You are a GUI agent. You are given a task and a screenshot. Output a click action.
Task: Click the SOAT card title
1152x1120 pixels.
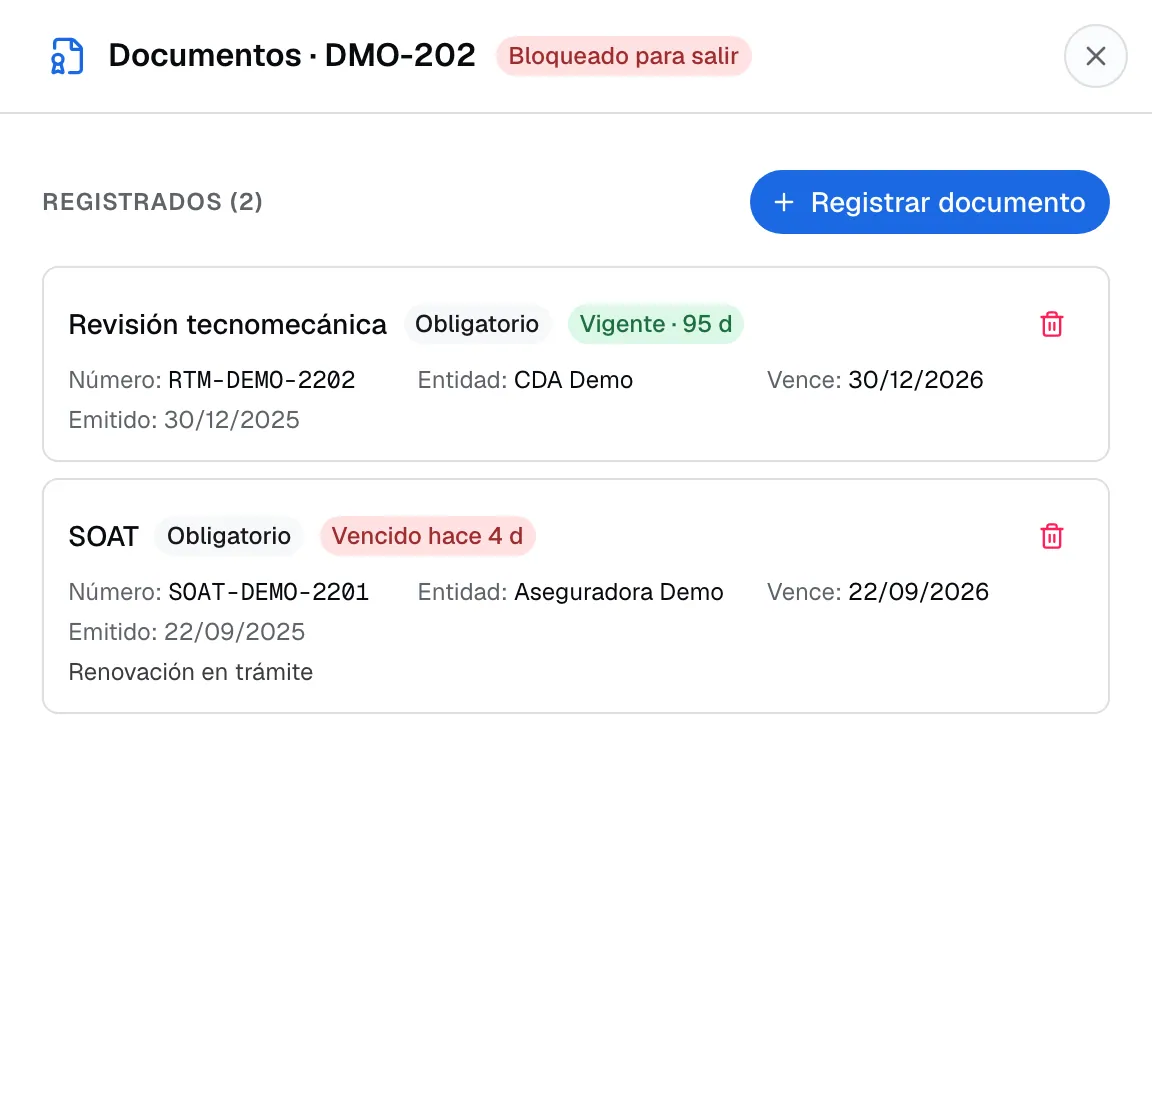click(x=104, y=536)
